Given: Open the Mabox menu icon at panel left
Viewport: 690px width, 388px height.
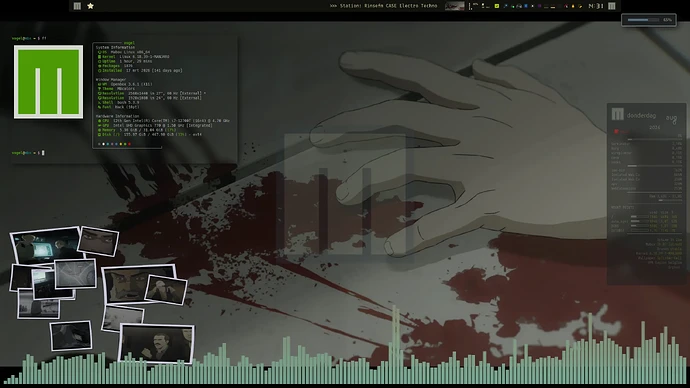Looking at the screenshot, I should [77, 6].
